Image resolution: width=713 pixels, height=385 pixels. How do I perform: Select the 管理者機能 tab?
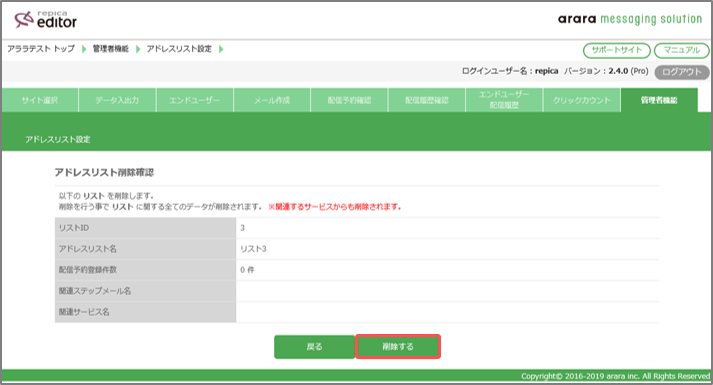[x=659, y=100]
